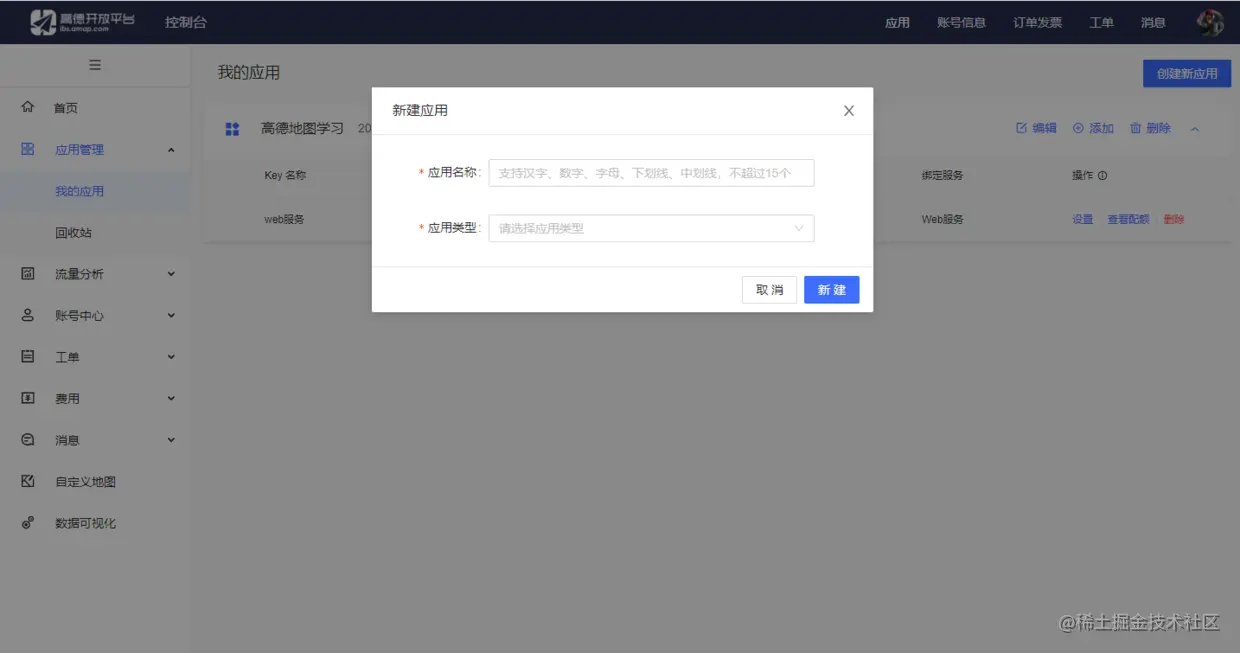Expand the 流量分析 sidebar arrow

click(171, 274)
